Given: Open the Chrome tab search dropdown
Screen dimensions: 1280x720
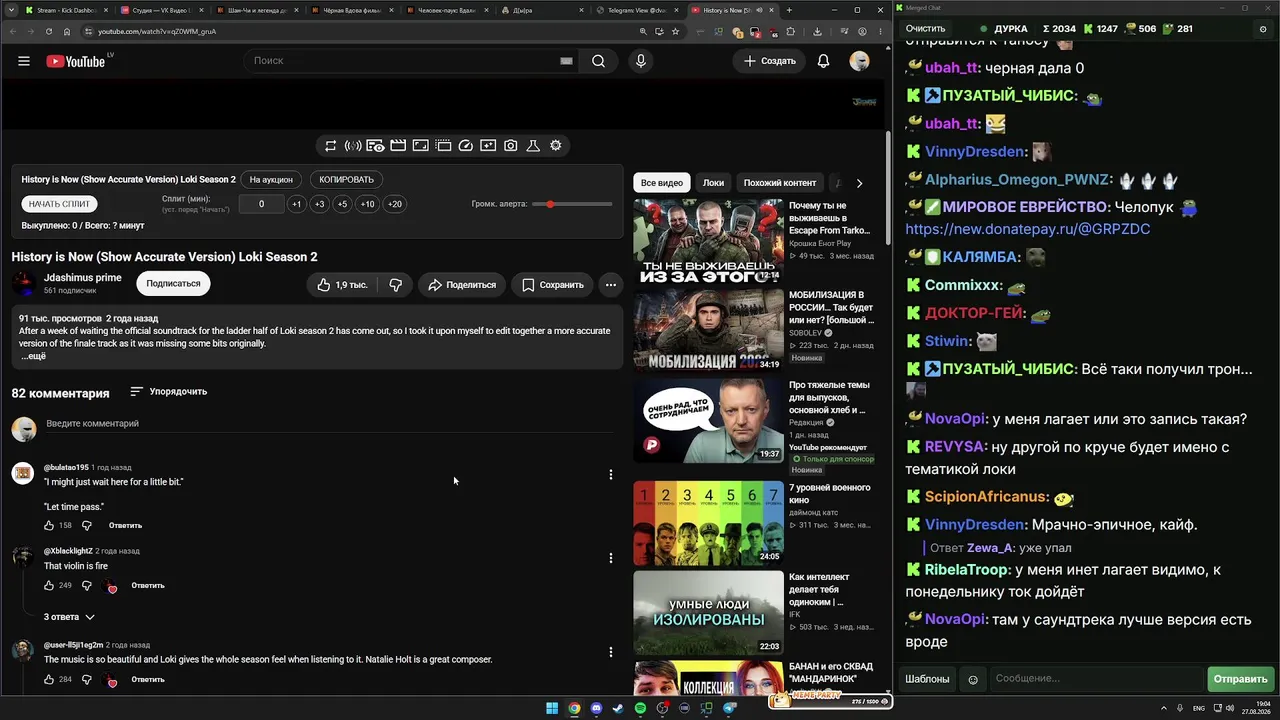Looking at the screenshot, I should 12,10.
